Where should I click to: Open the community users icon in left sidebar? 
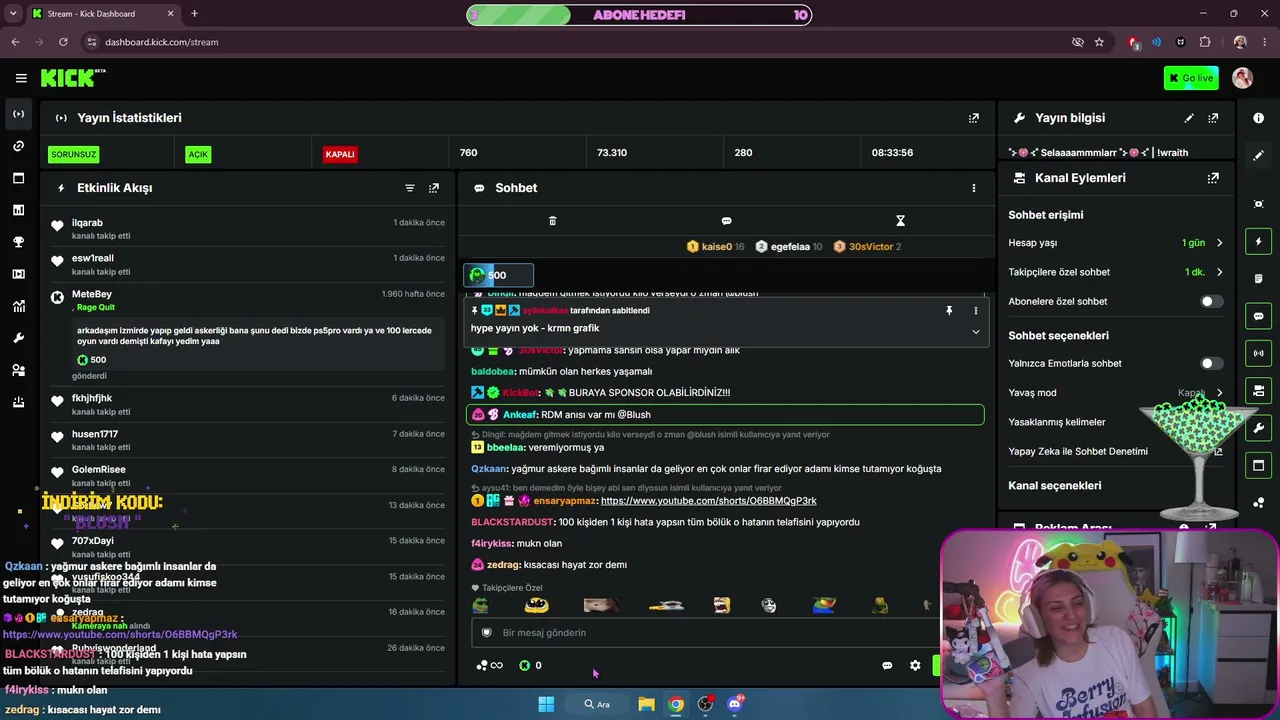point(18,370)
